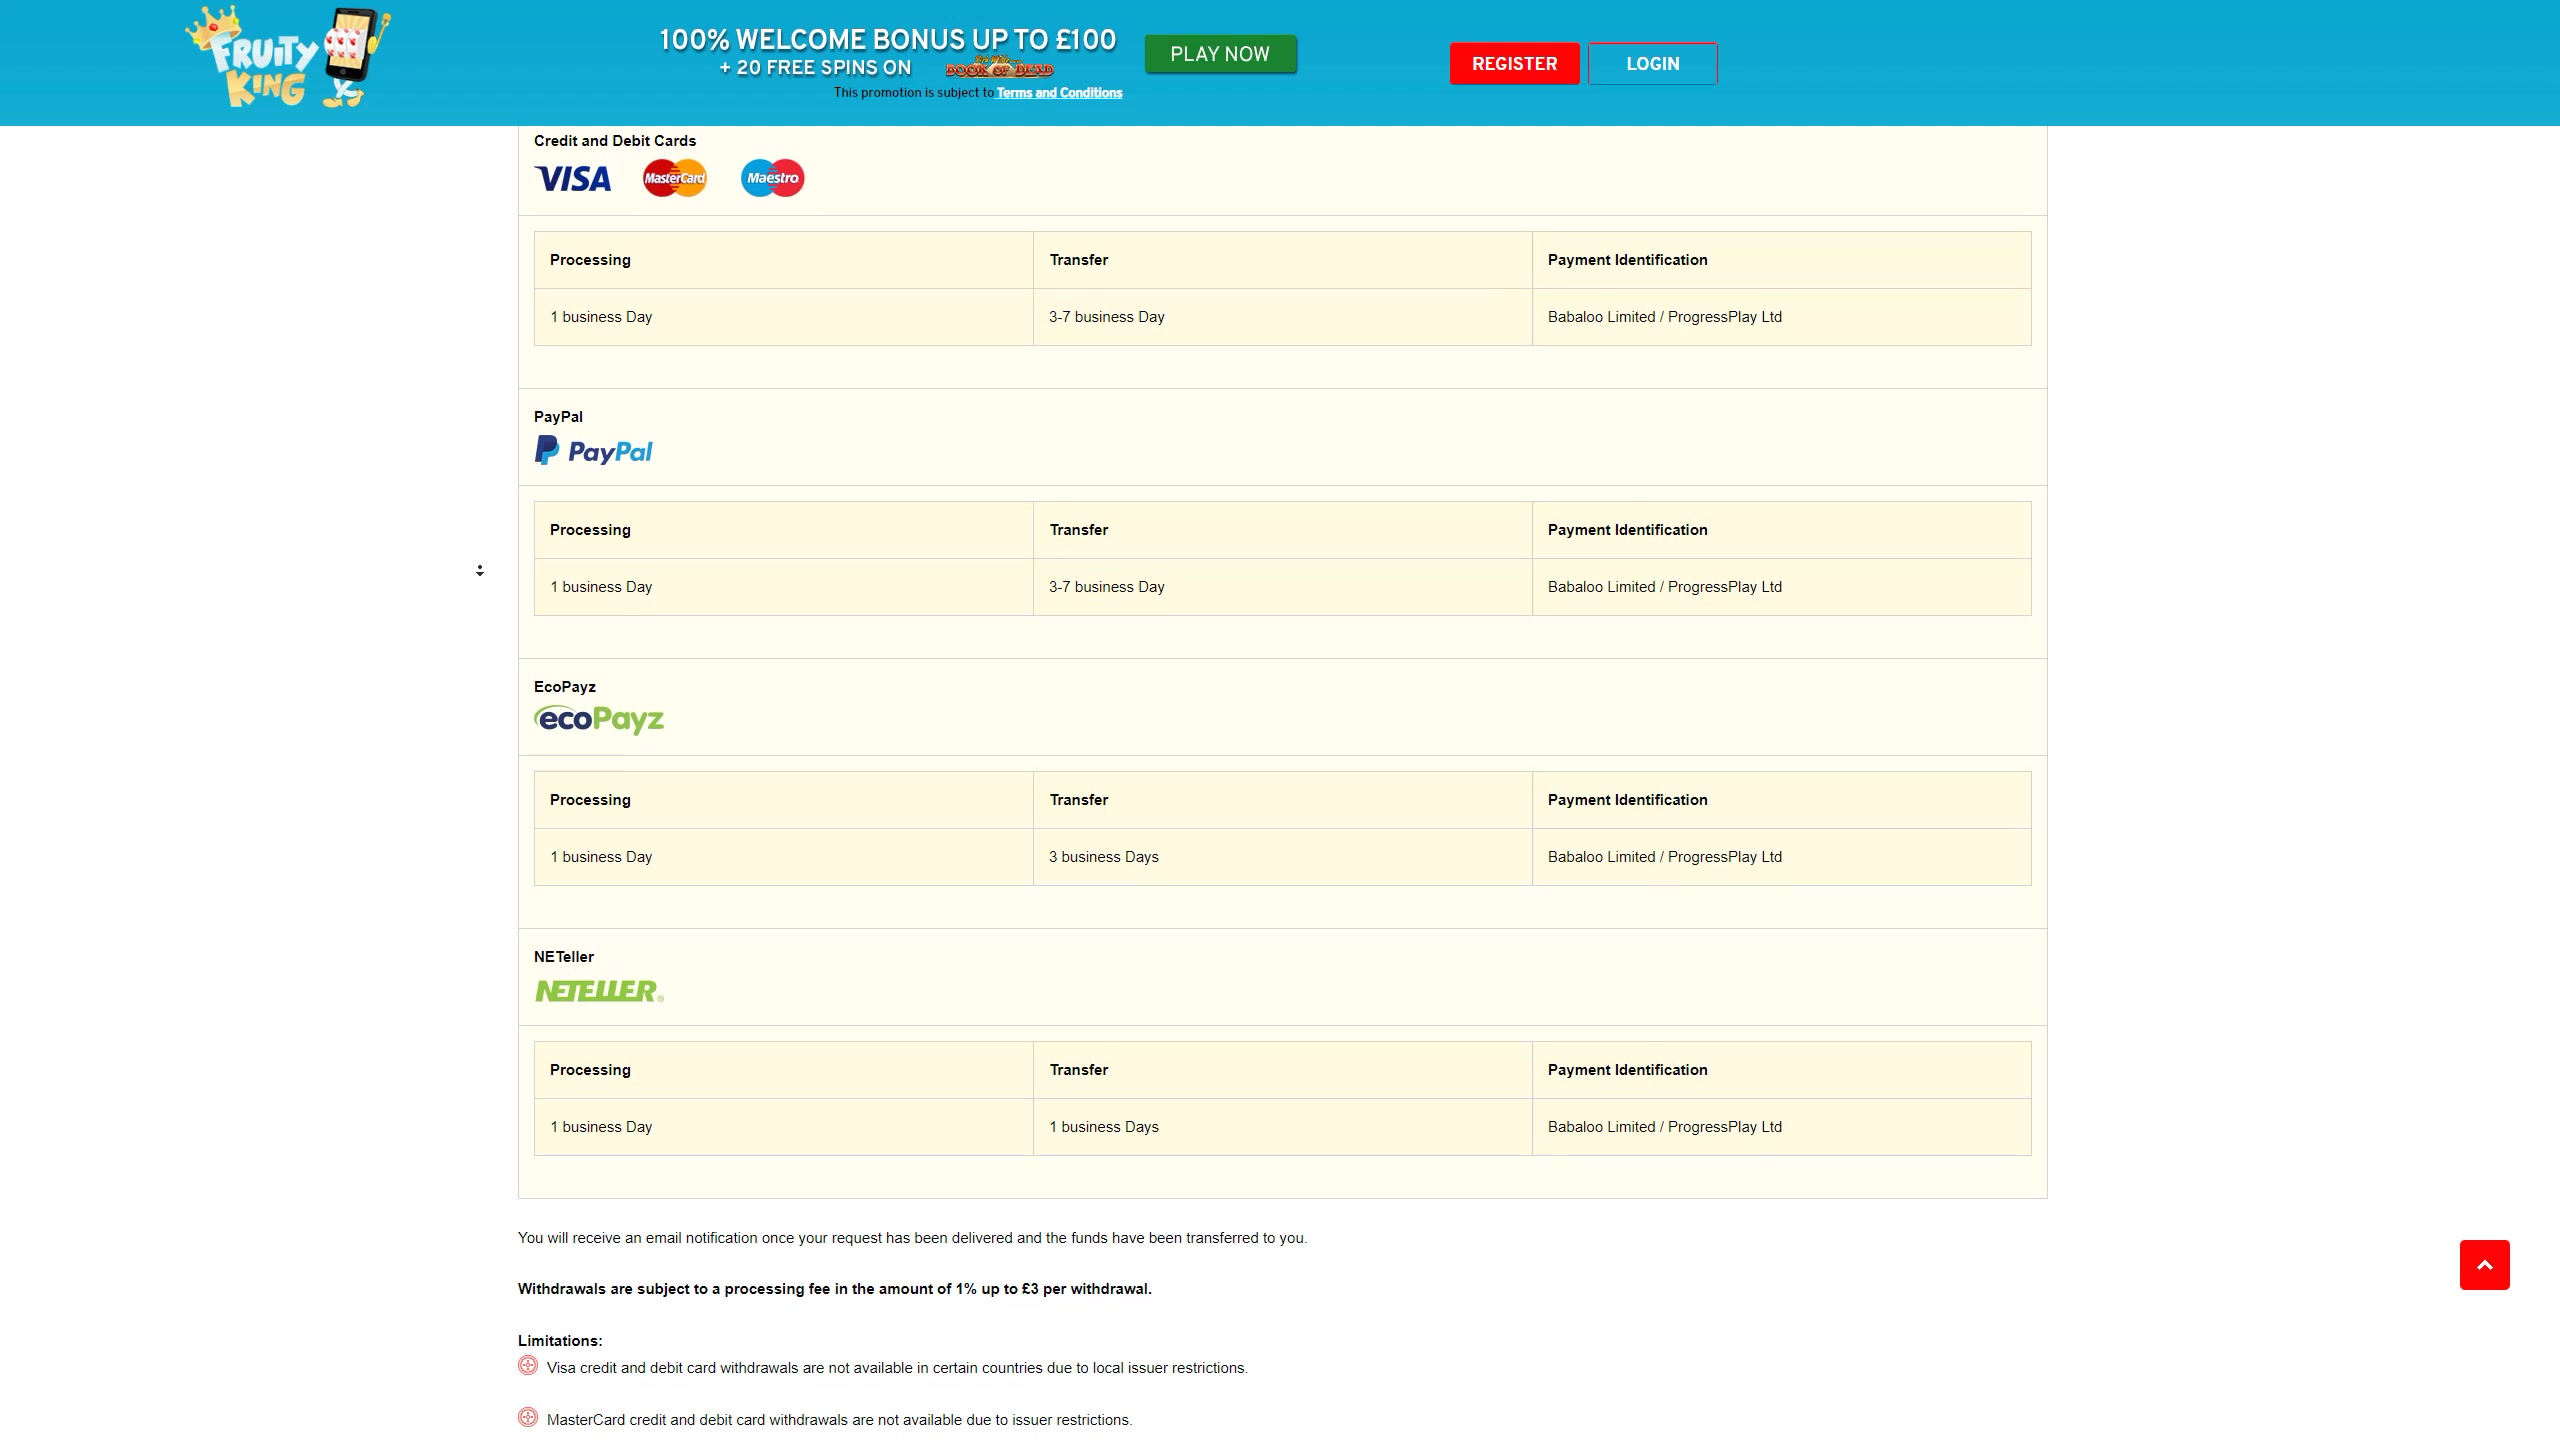Click the small resize handle left of the table

480,570
